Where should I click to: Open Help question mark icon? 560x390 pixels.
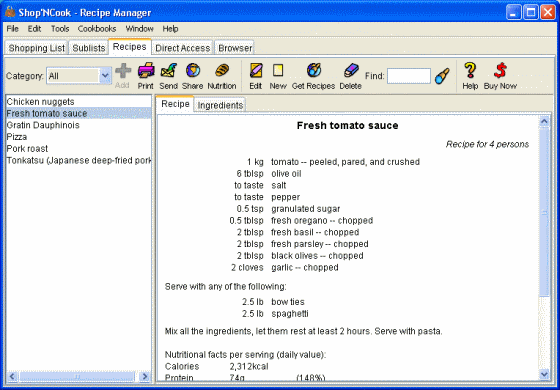470,71
